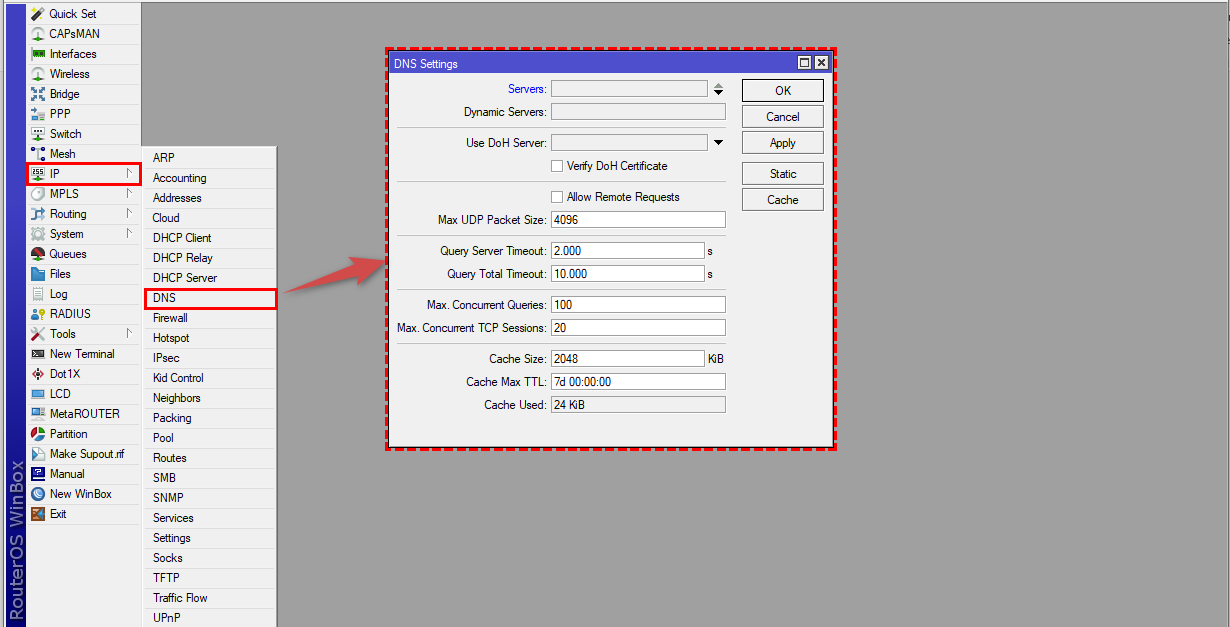The width and height of the screenshot is (1230, 627).
Task: Expand the Use DoH Server dropdown arrow
Action: (718, 143)
